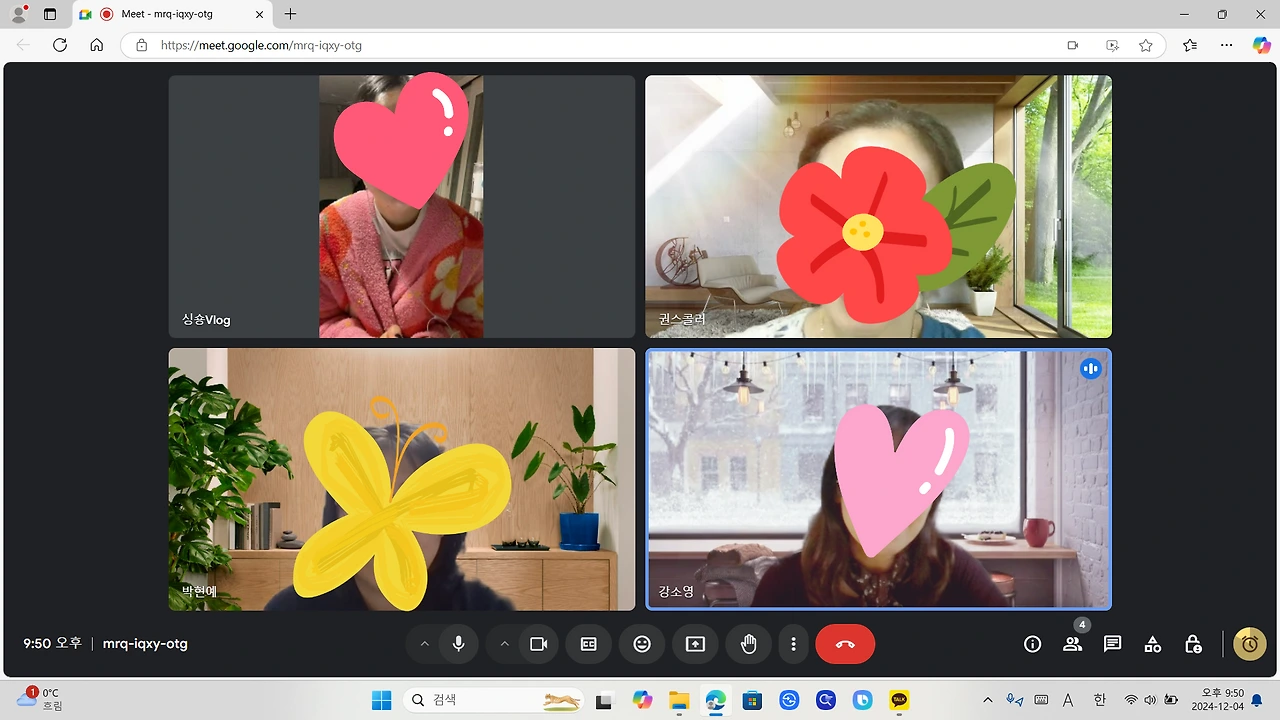Open camera permission icon in address bar

pos(1073,45)
